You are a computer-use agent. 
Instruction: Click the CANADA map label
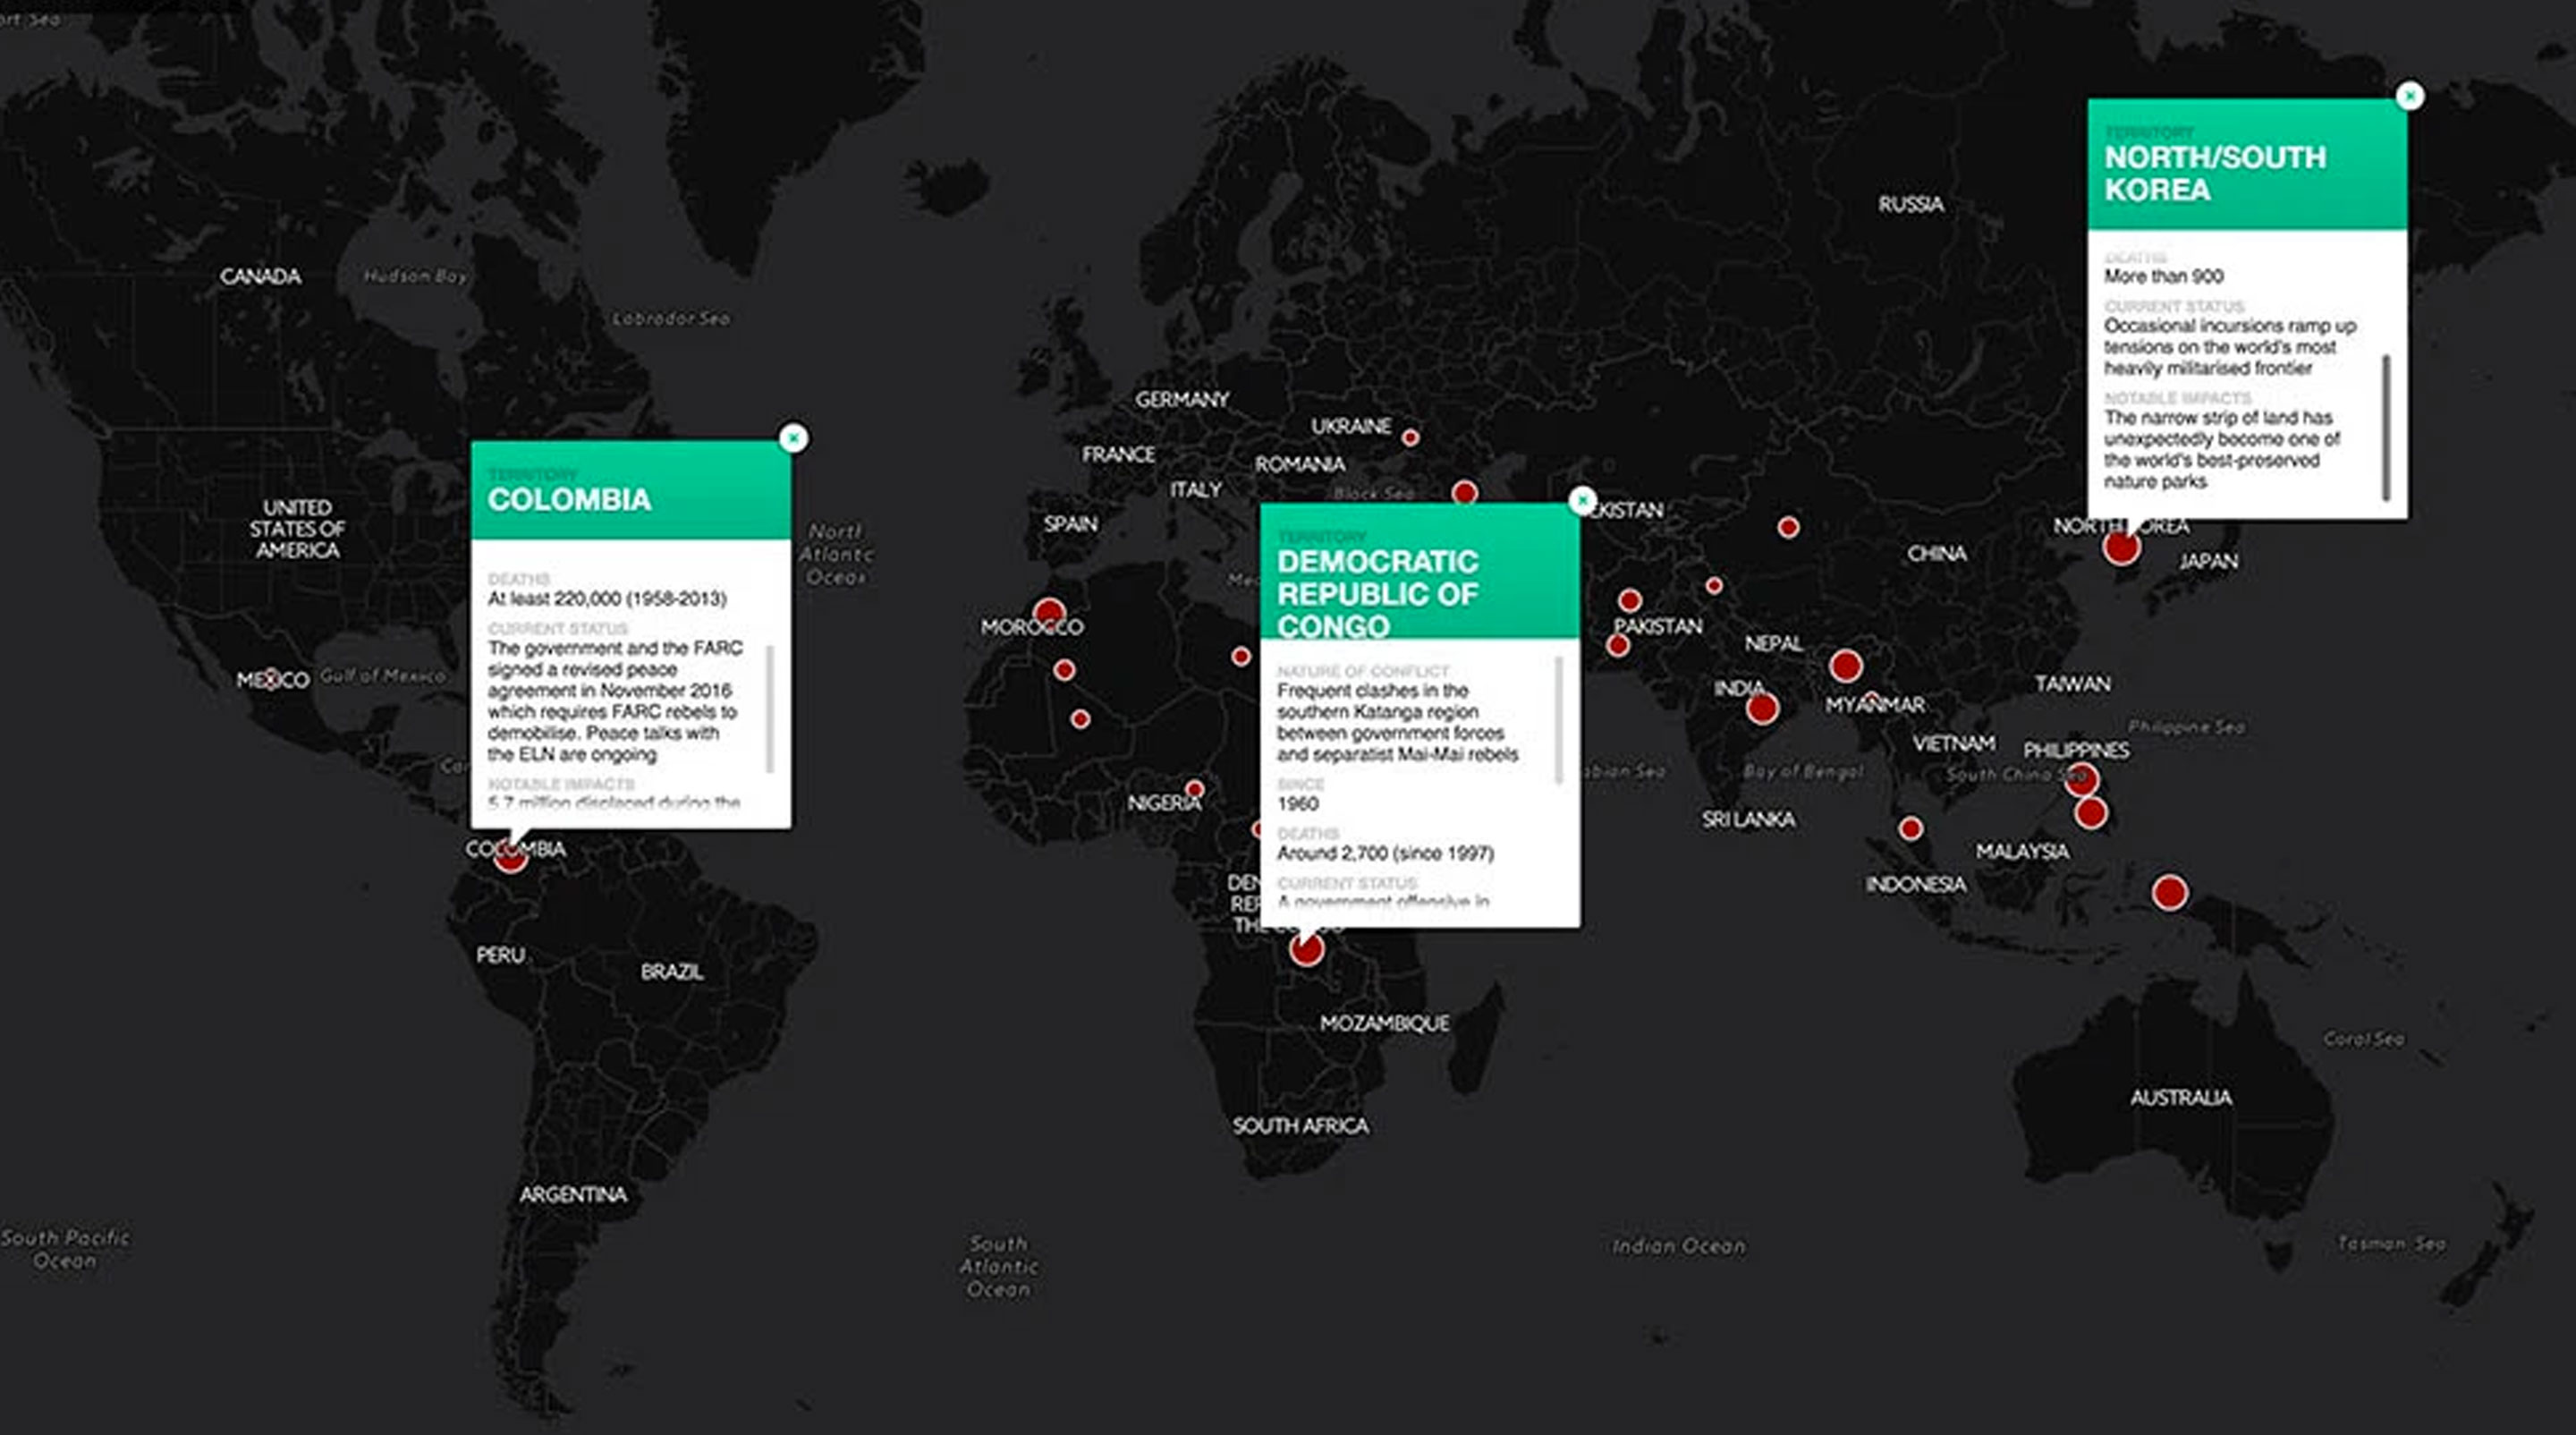[260, 276]
